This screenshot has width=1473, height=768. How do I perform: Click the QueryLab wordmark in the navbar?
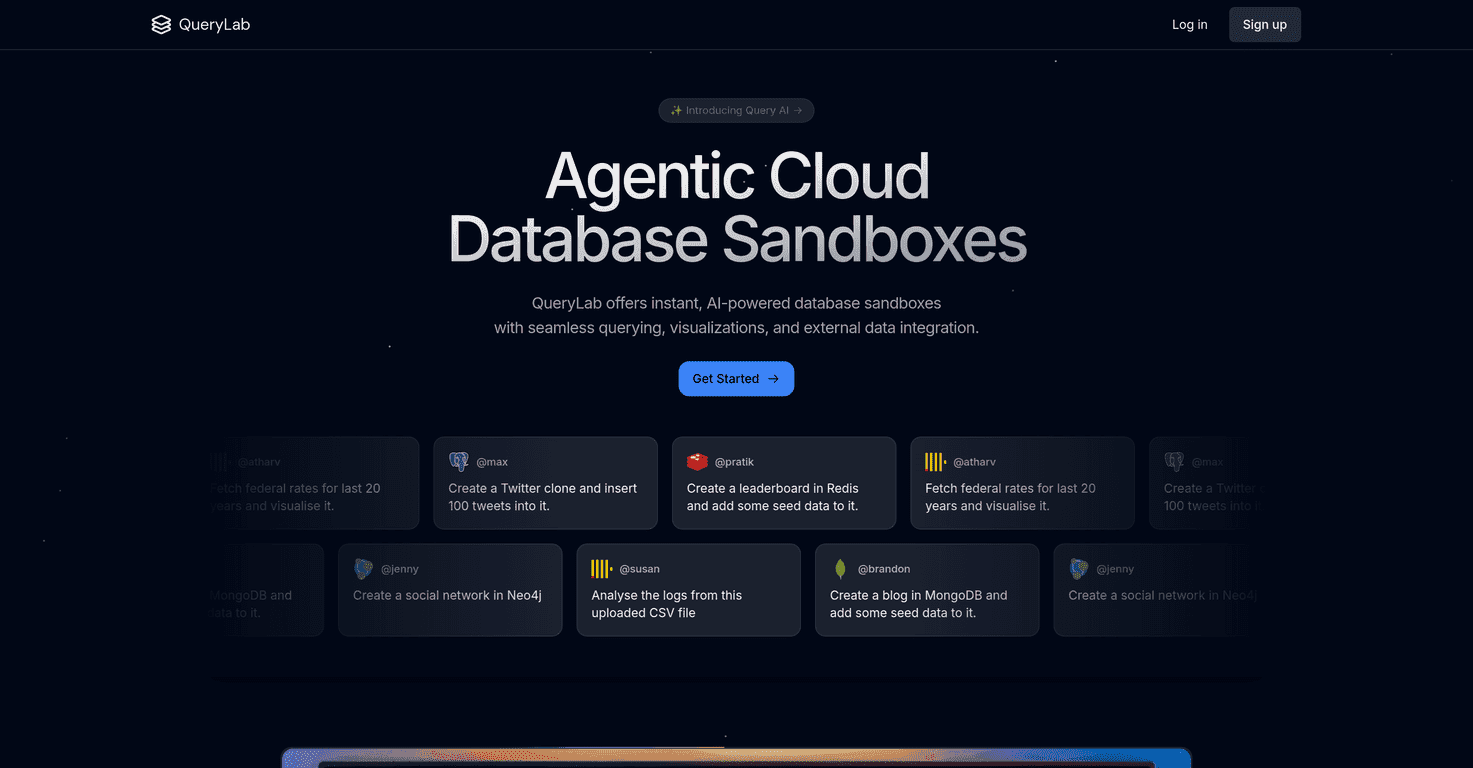click(x=212, y=24)
